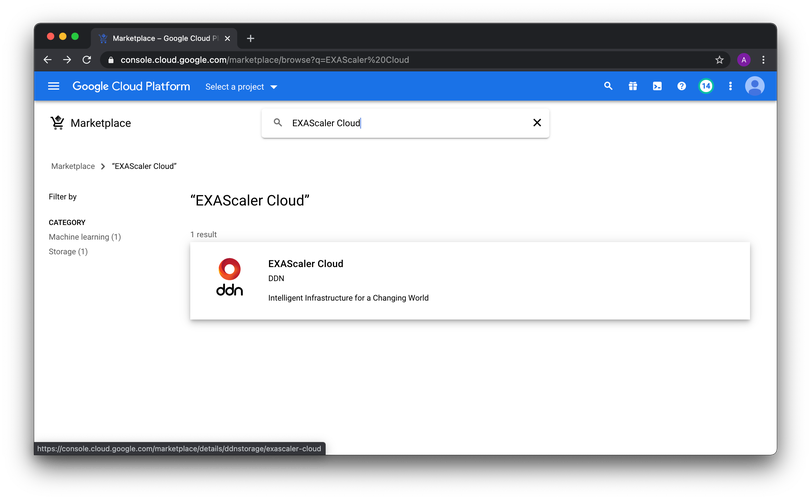Click the DDN vendor name text
811x500 pixels.
coord(276,278)
